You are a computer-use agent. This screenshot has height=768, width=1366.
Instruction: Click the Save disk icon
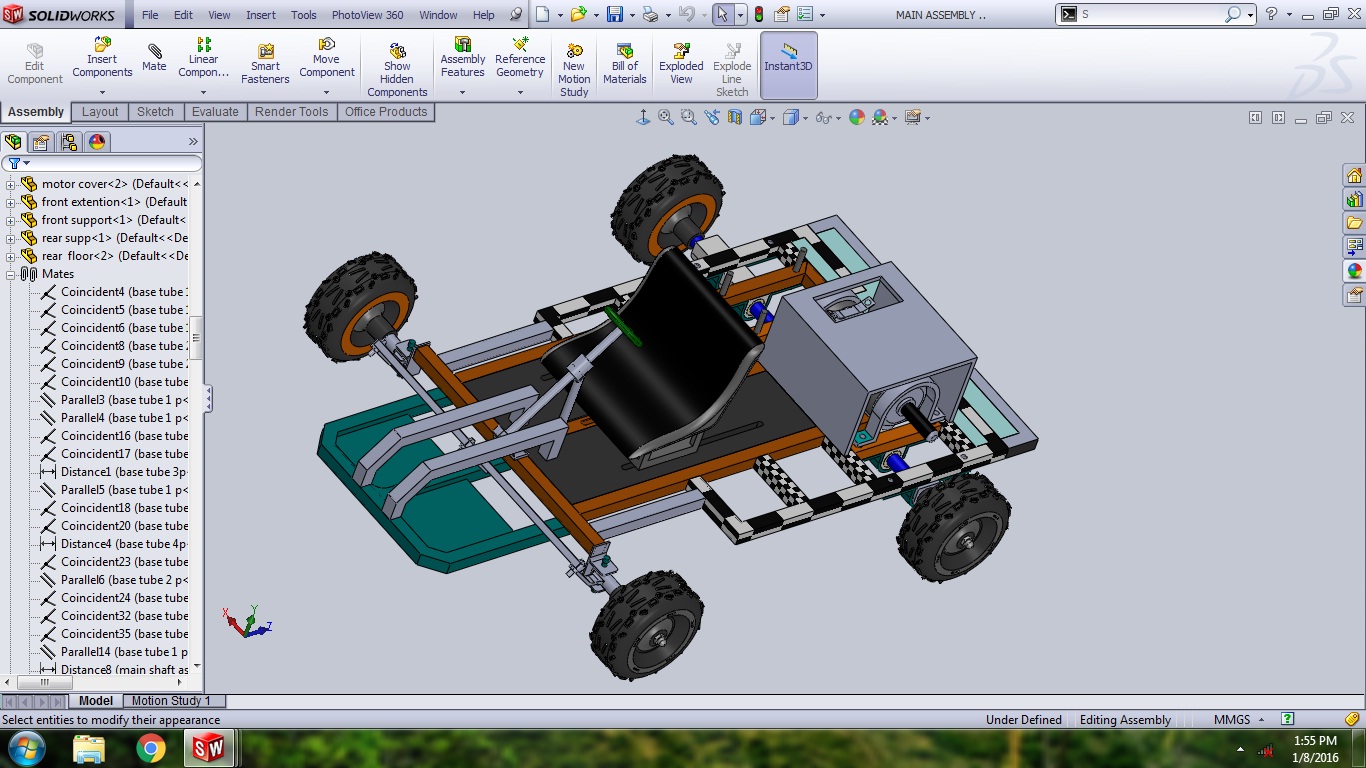click(614, 14)
